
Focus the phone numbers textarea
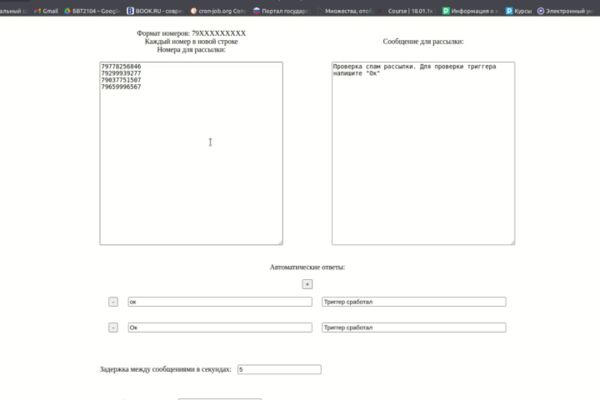191,153
